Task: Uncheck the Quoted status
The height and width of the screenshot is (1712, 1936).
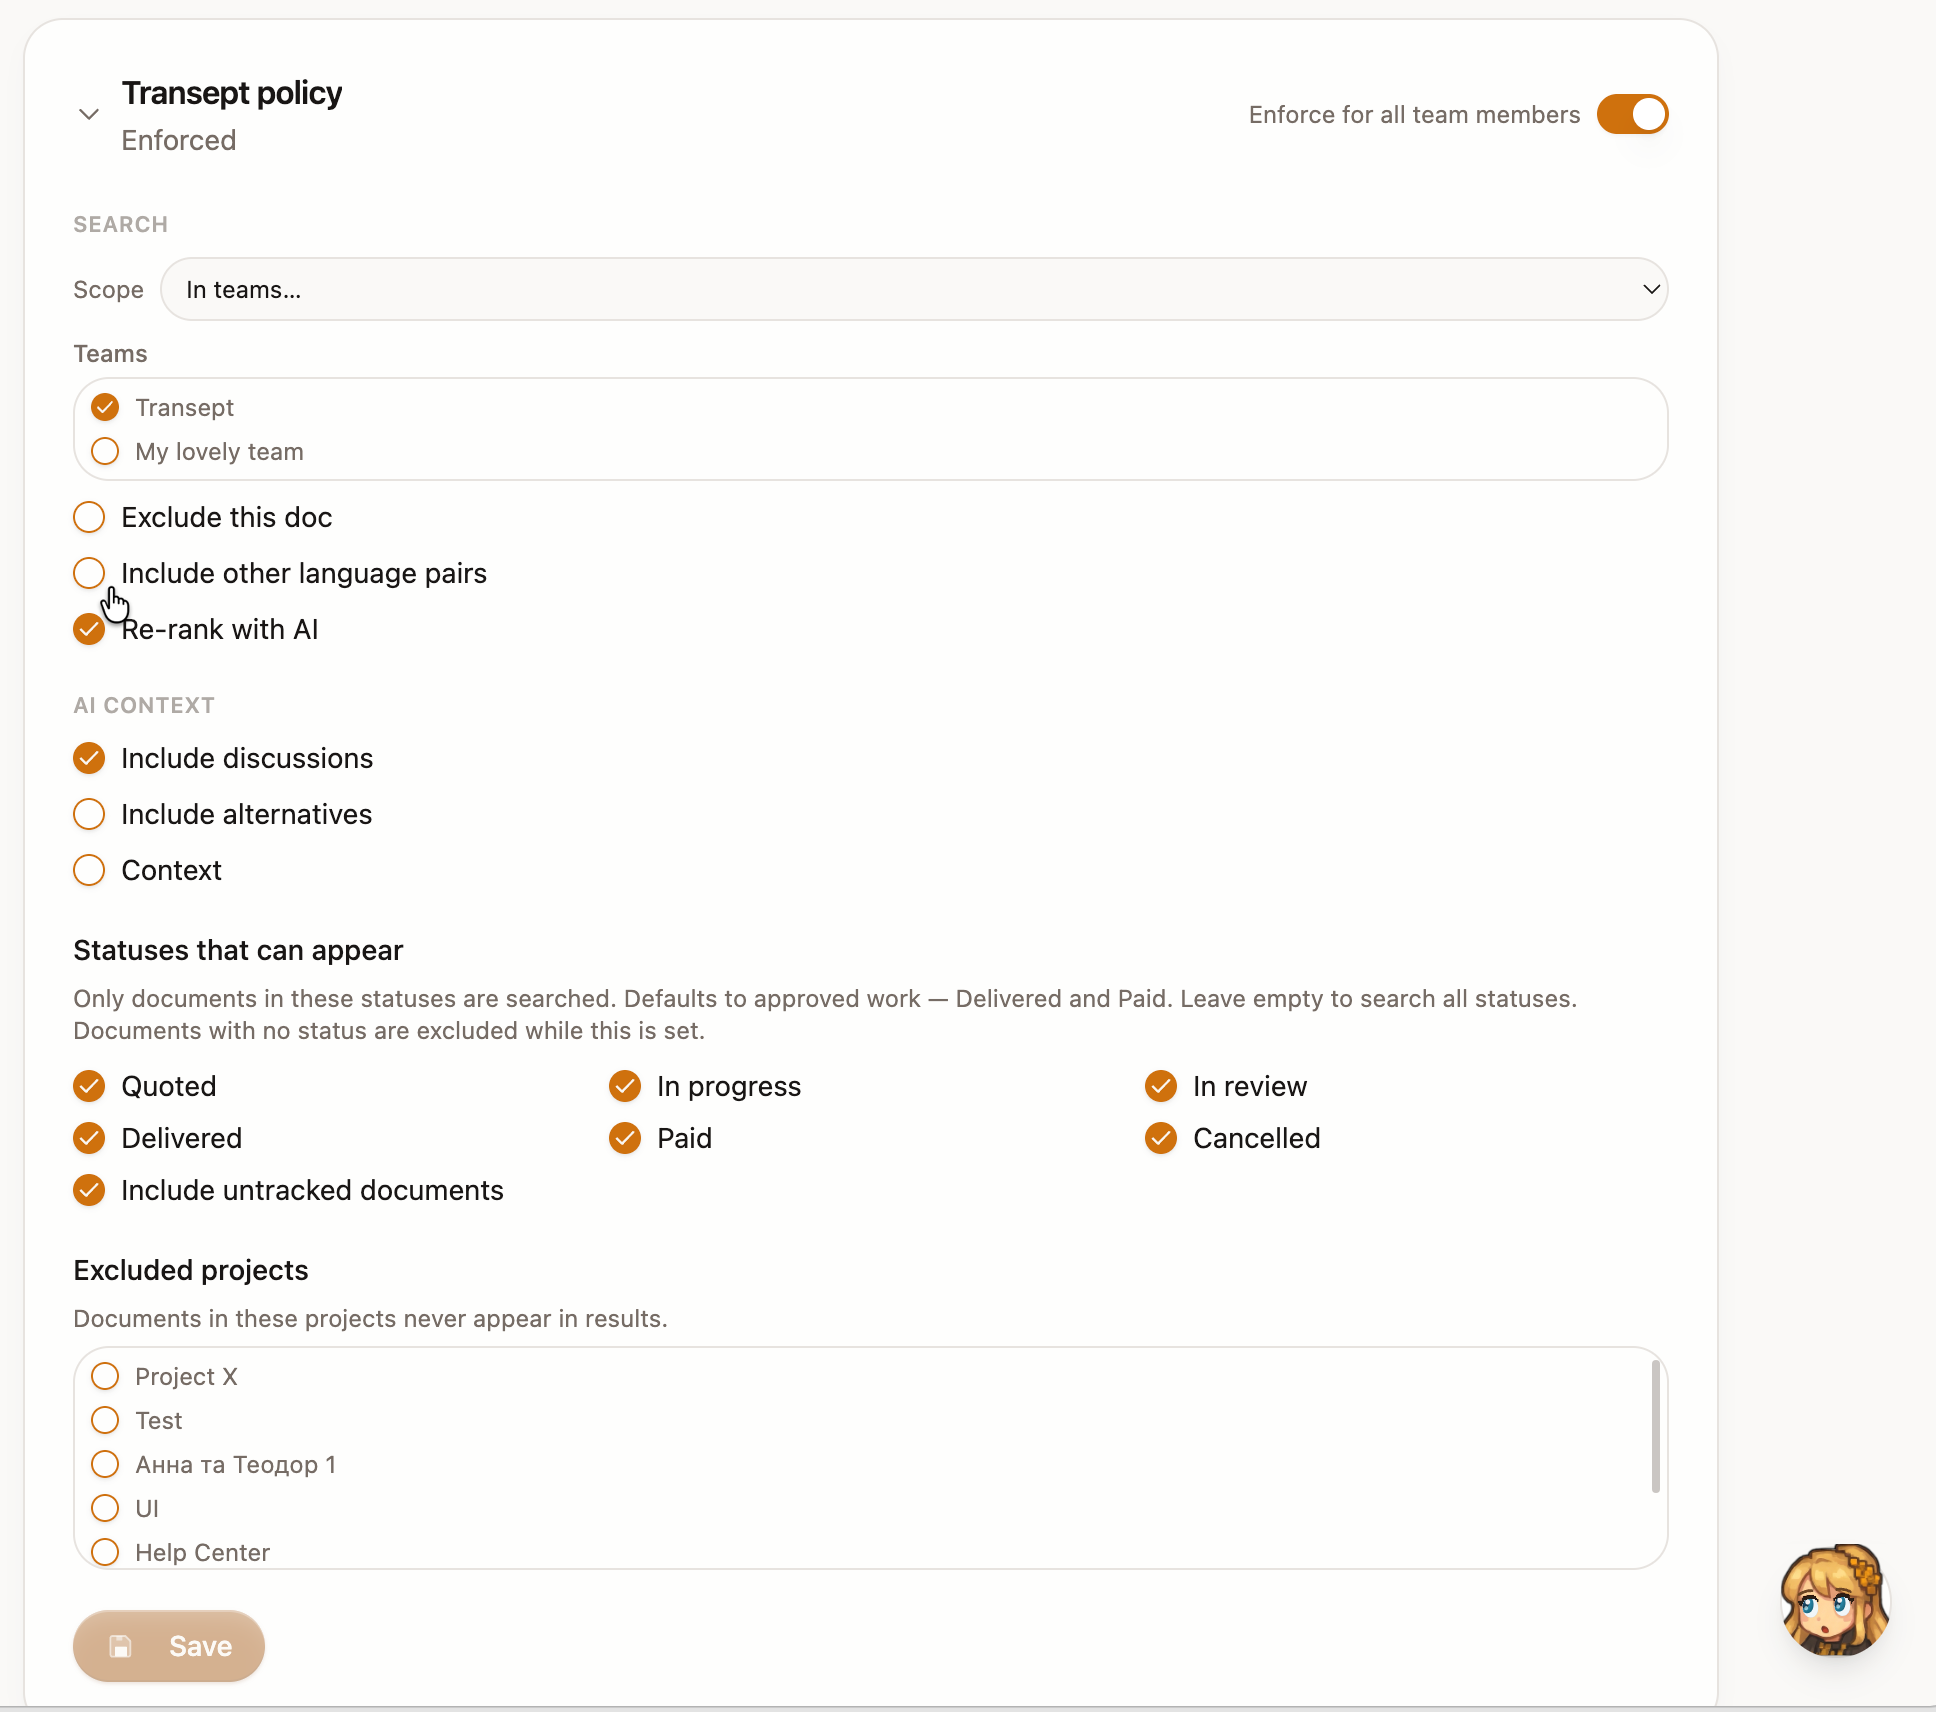Action: 89,1086
